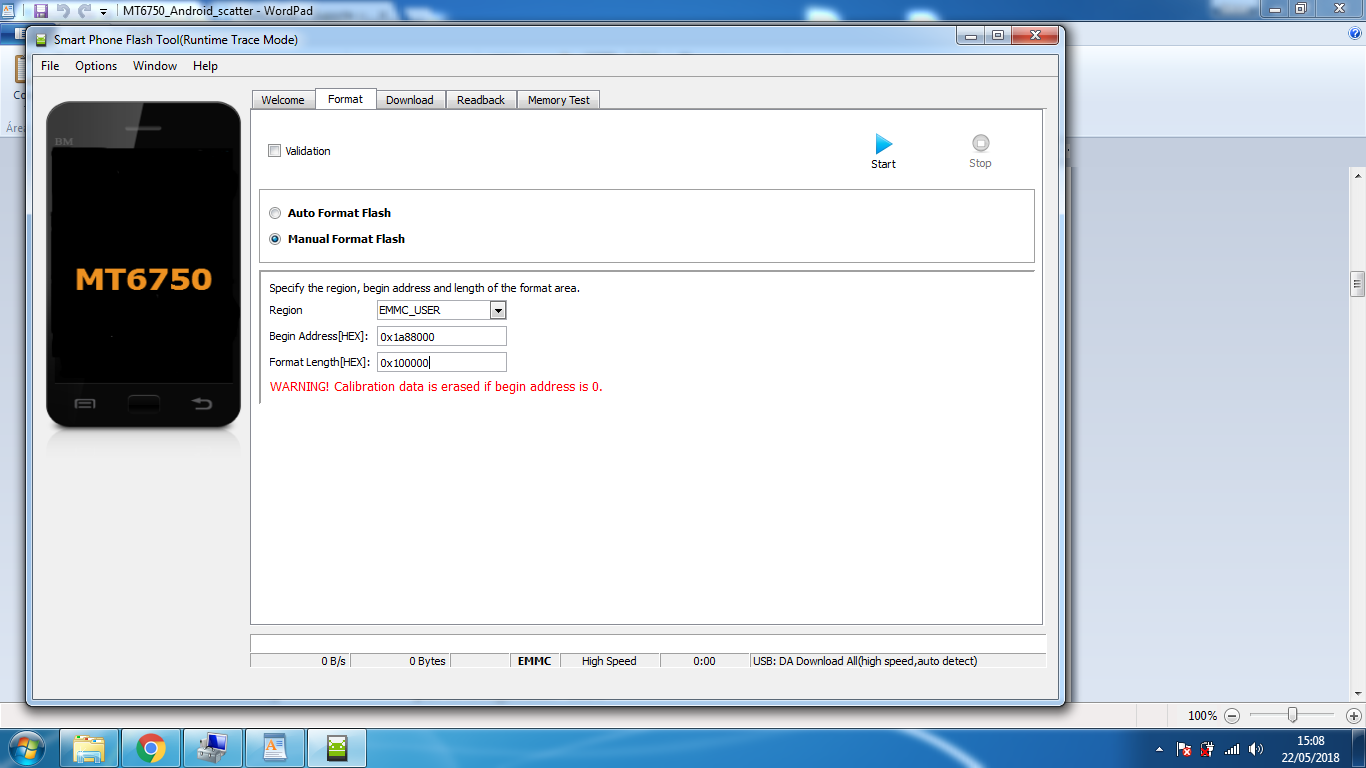Click the Smart Phone Flash Tool taskbar icon
Image resolution: width=1366 pixels, height=768 pixels.
[x=337, y=748]
